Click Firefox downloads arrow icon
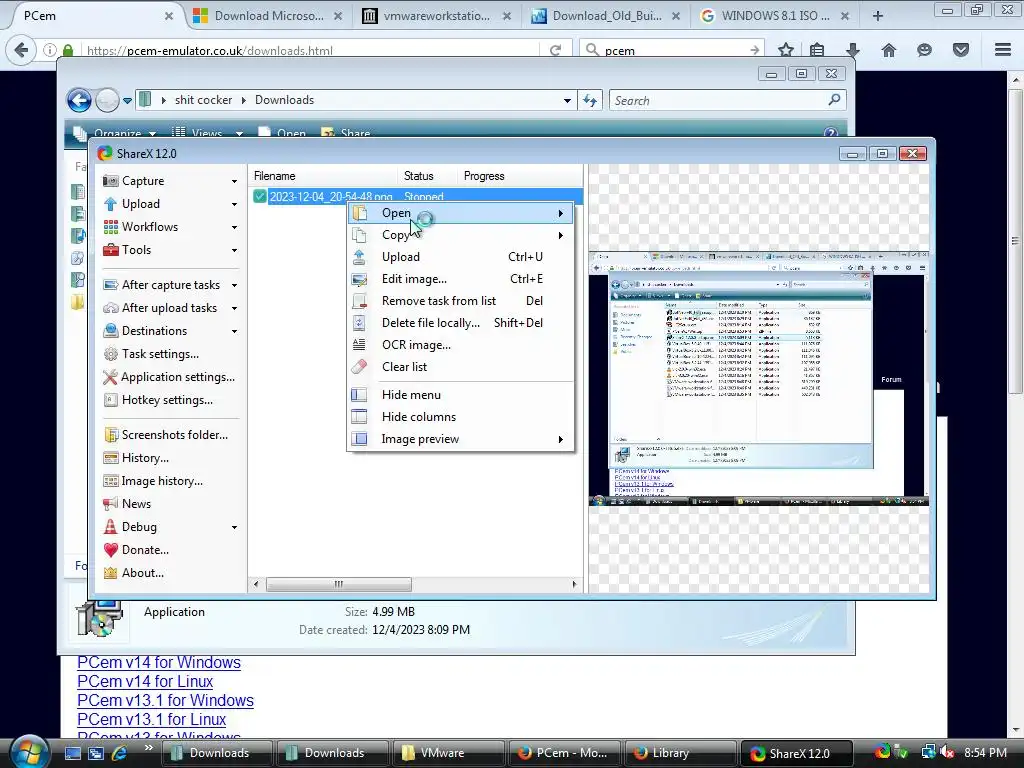Image resolution: width=1024 pixels, height=768 pixels. click(x=852, y=50)
